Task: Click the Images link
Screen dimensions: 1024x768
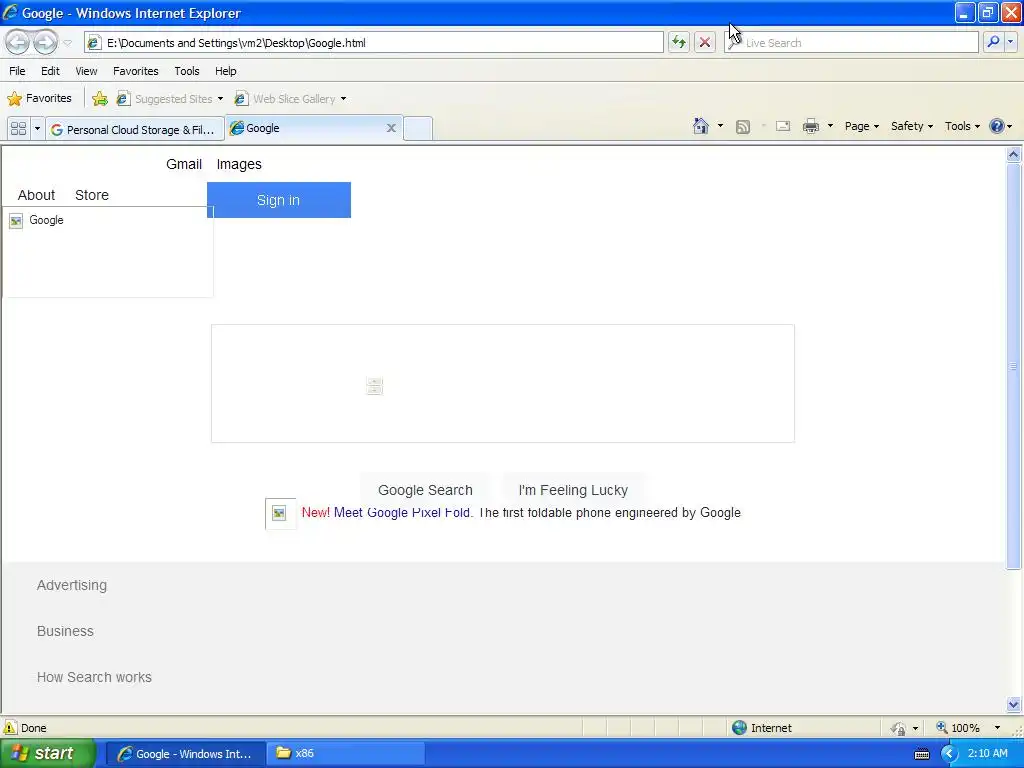Action: (x=239, y=164)
